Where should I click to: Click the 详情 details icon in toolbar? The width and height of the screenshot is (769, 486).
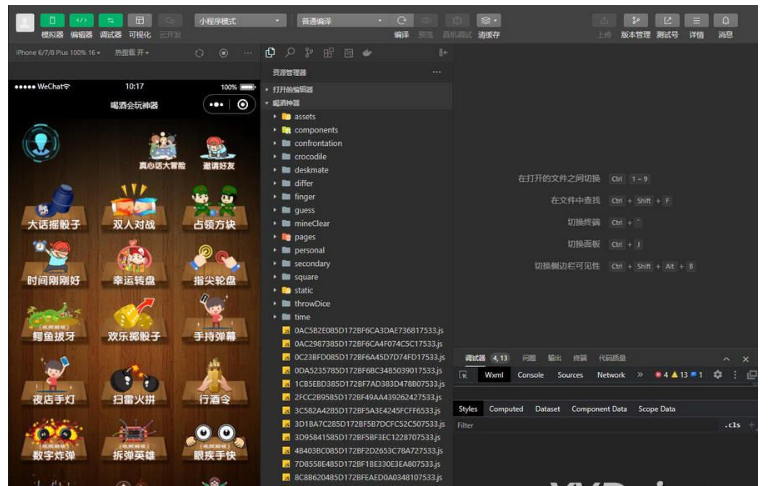(x=696, y=20)
